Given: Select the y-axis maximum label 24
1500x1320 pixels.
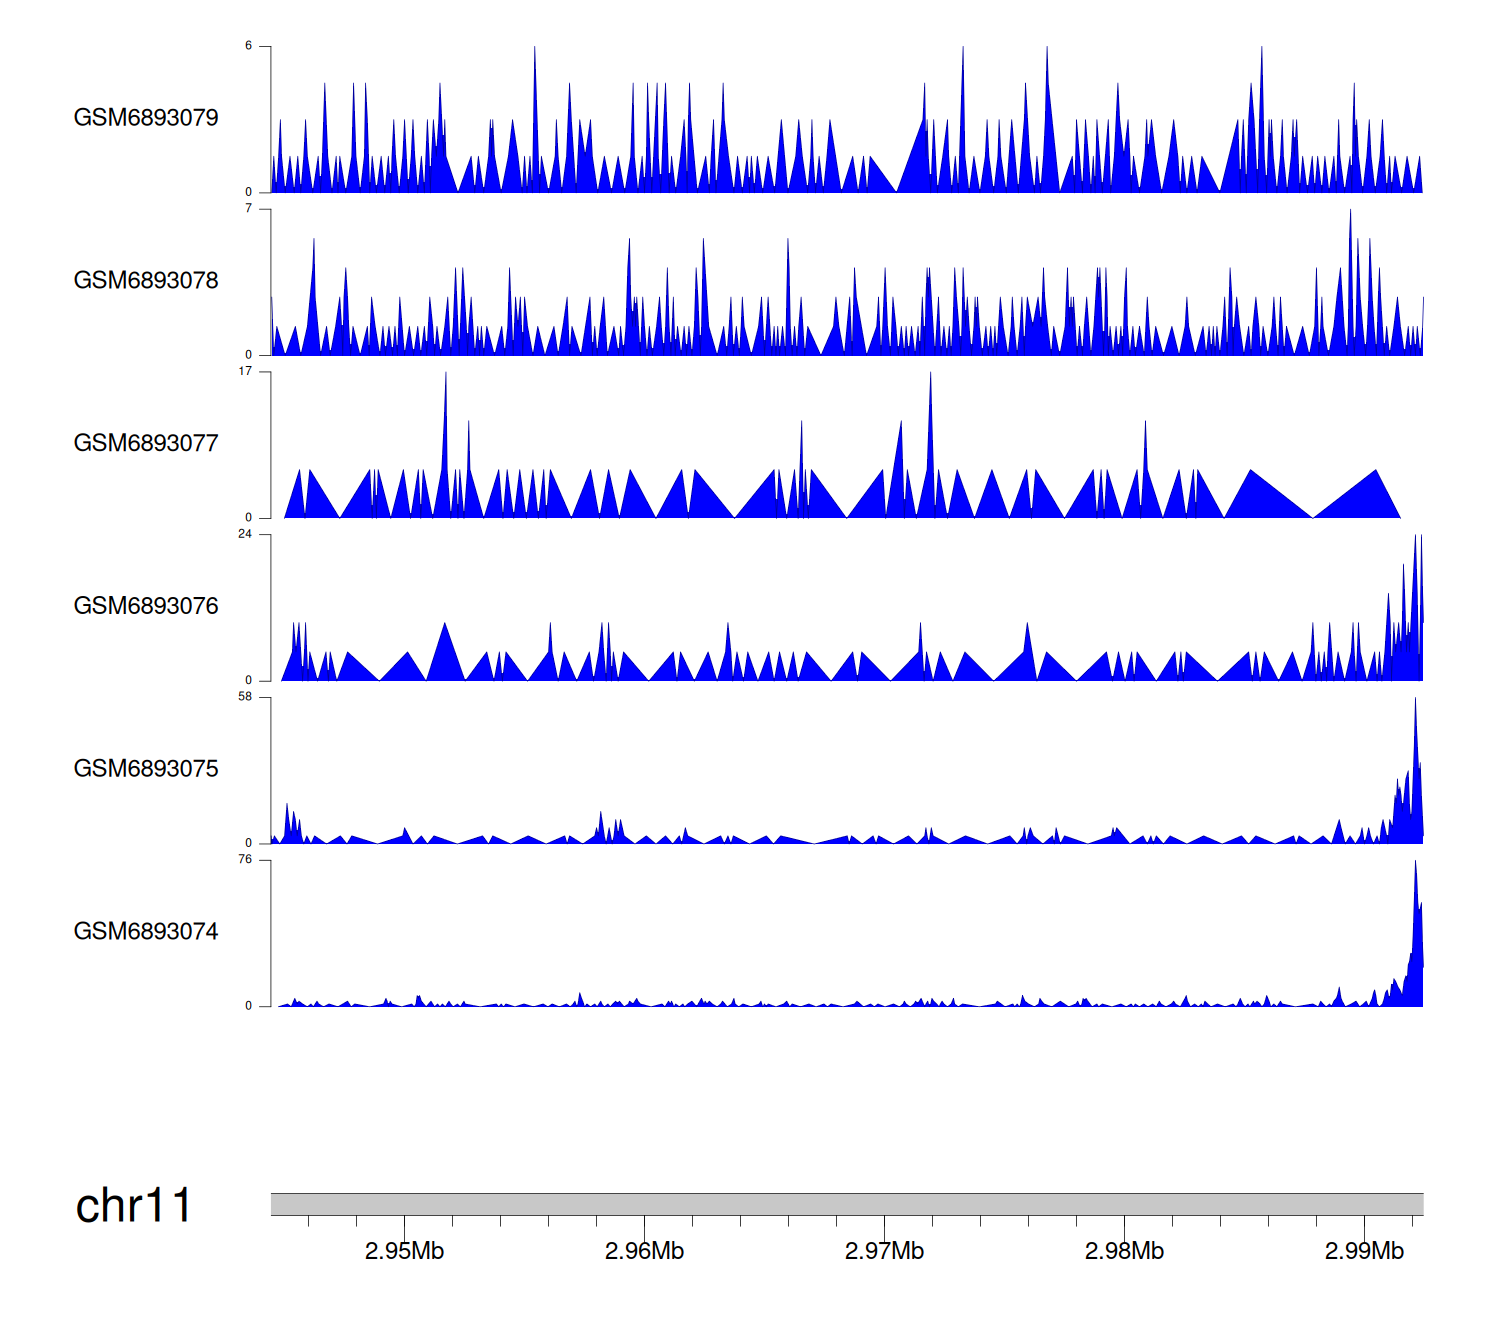Looking at the screenshot, I should click(245, 534).
